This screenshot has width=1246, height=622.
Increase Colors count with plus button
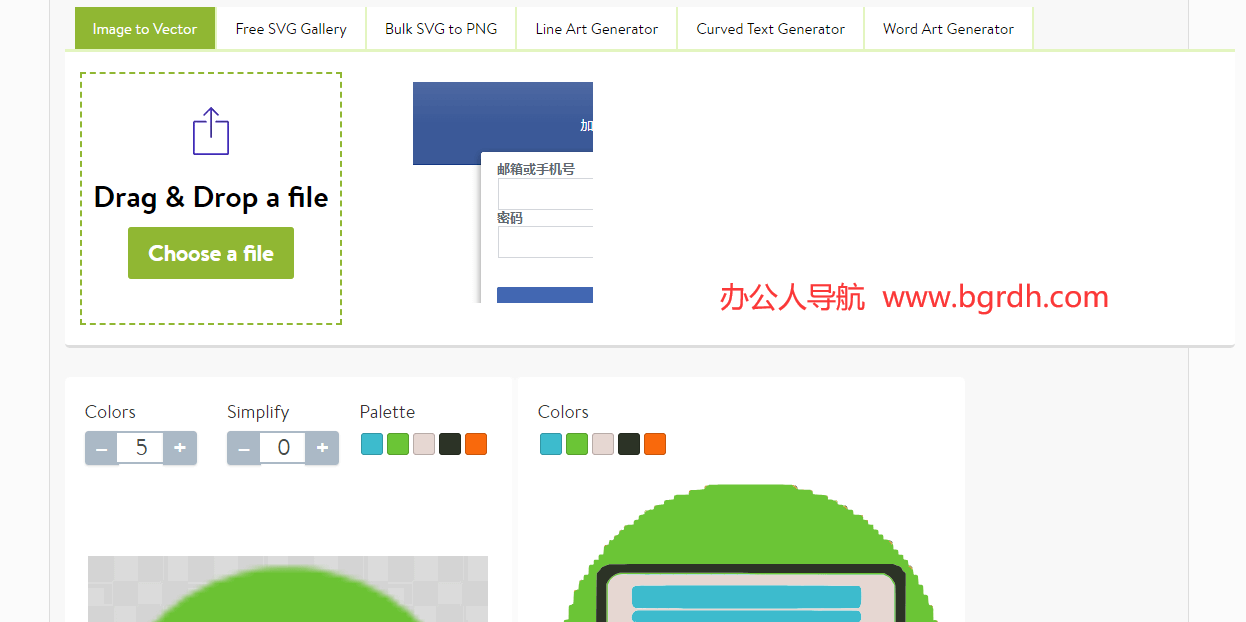pyautogui.click(x=180, y=448)
